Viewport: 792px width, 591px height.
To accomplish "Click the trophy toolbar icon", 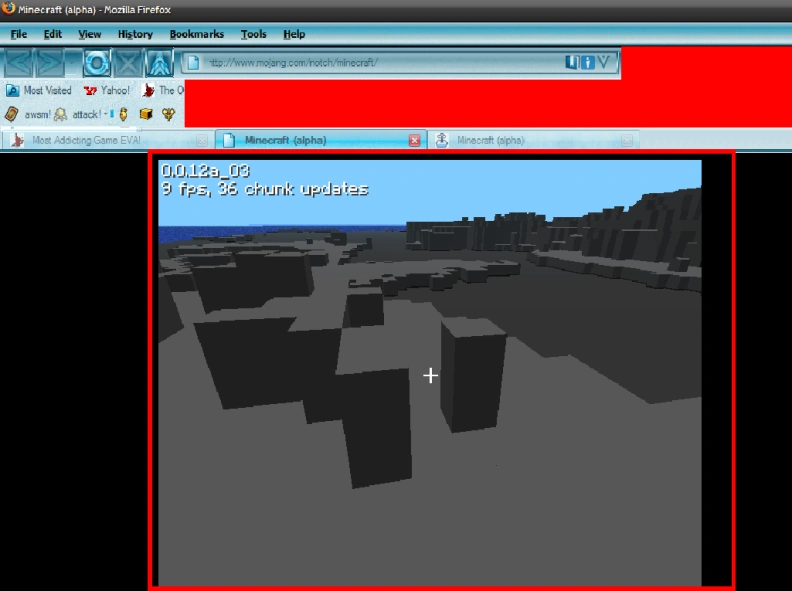I will [x=169, y=114].
